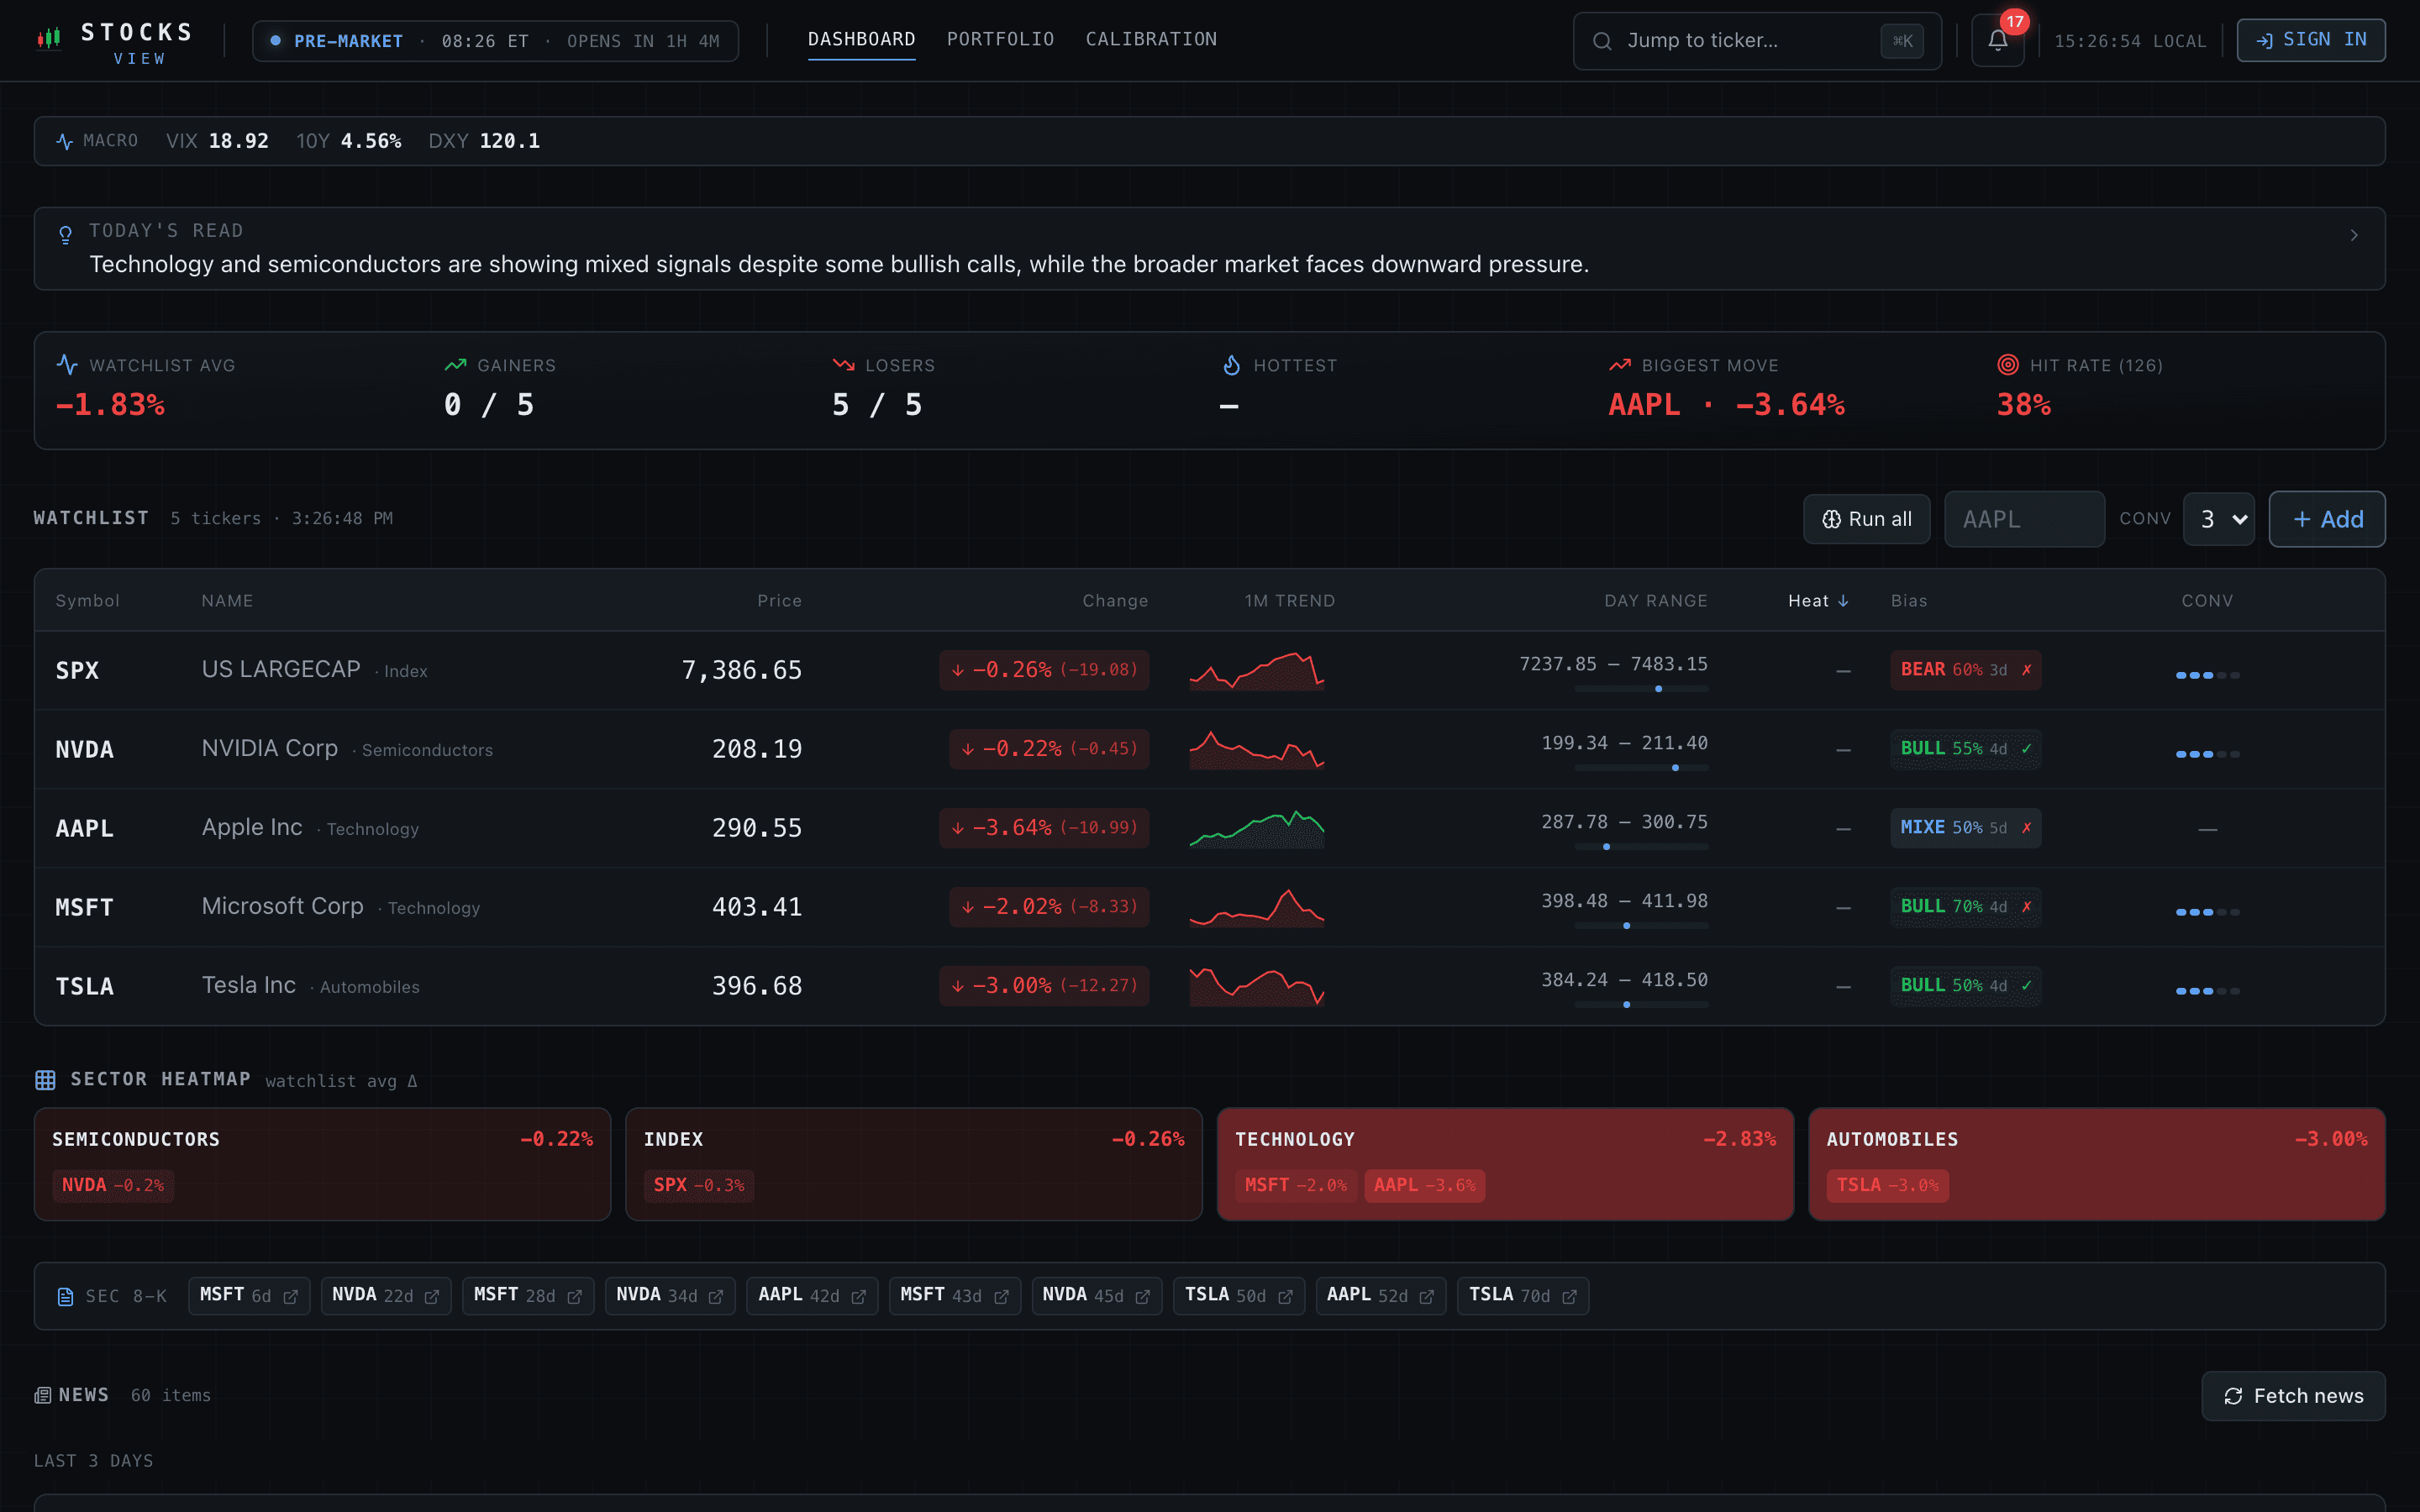Open the notifications bell icon
Screen dimensions: 2420x1512
(x=1997, y=41)
